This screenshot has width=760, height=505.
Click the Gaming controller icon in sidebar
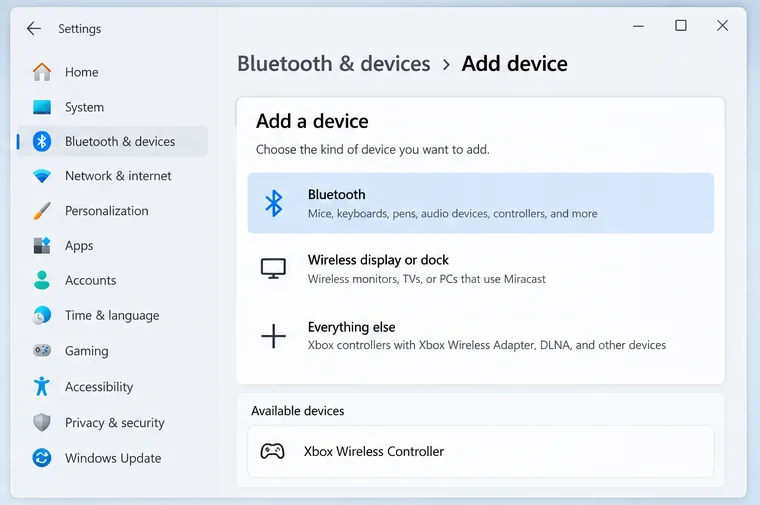click(x=42, y=350)
